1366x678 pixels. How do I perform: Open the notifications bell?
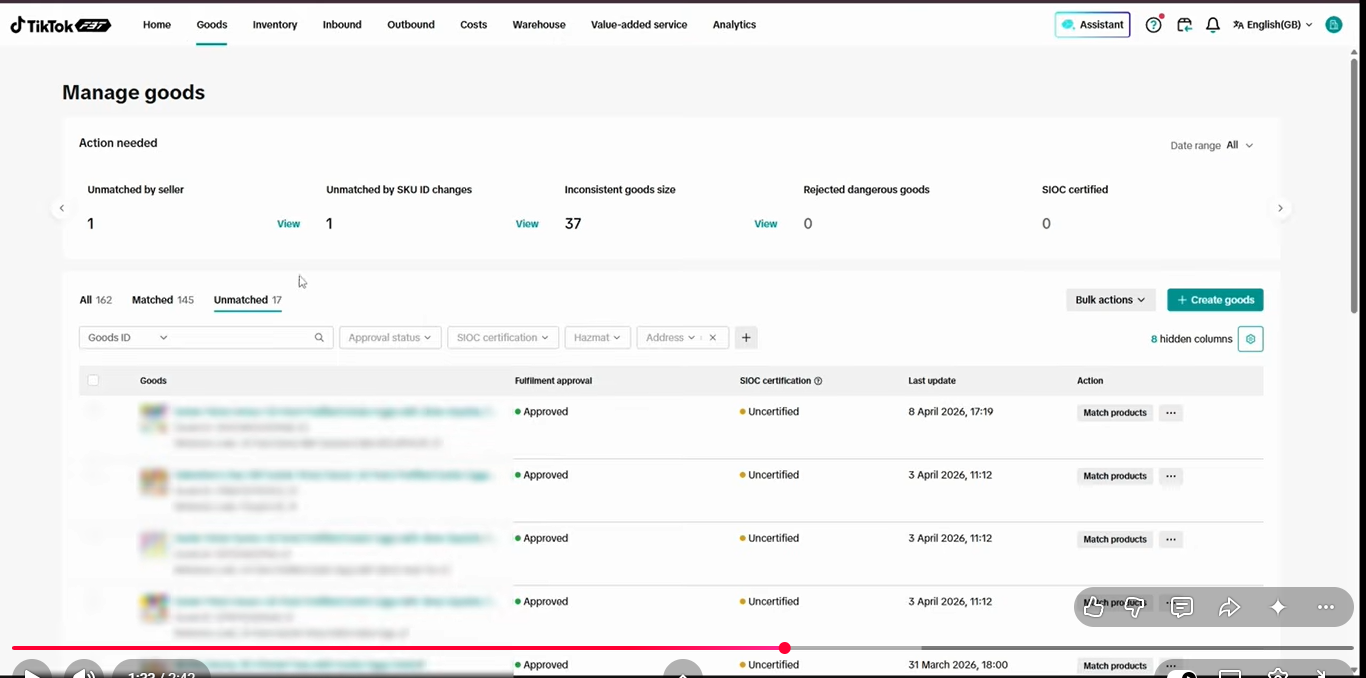pos(1212,25)
